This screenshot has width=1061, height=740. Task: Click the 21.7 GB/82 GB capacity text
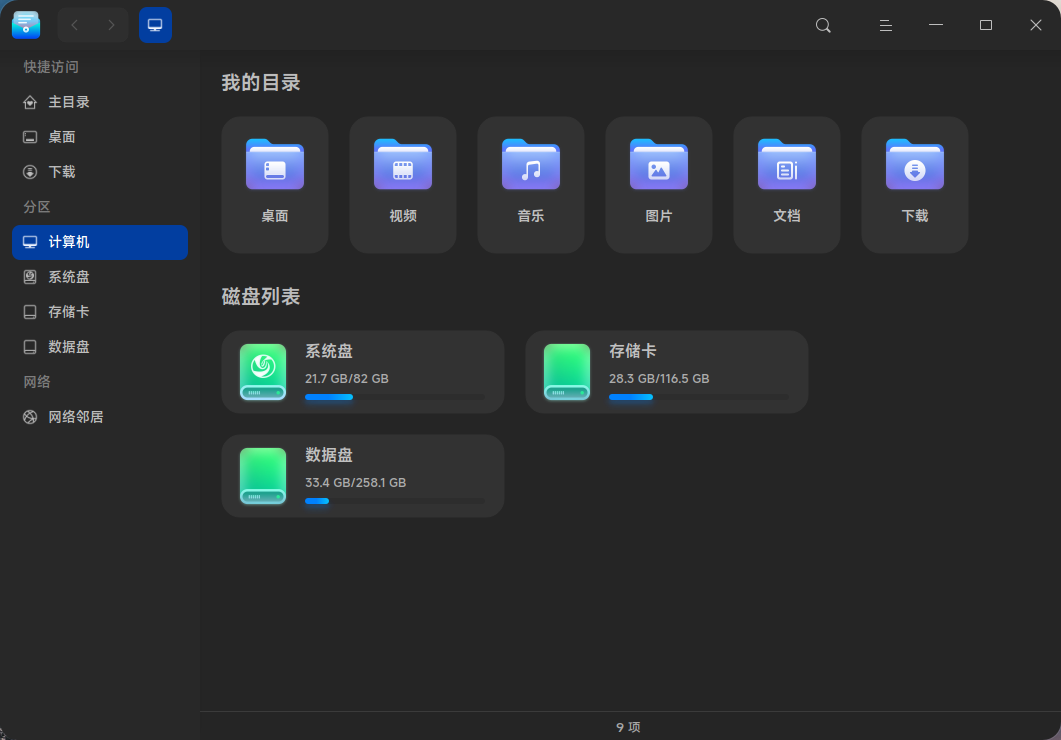coord(346,379)
